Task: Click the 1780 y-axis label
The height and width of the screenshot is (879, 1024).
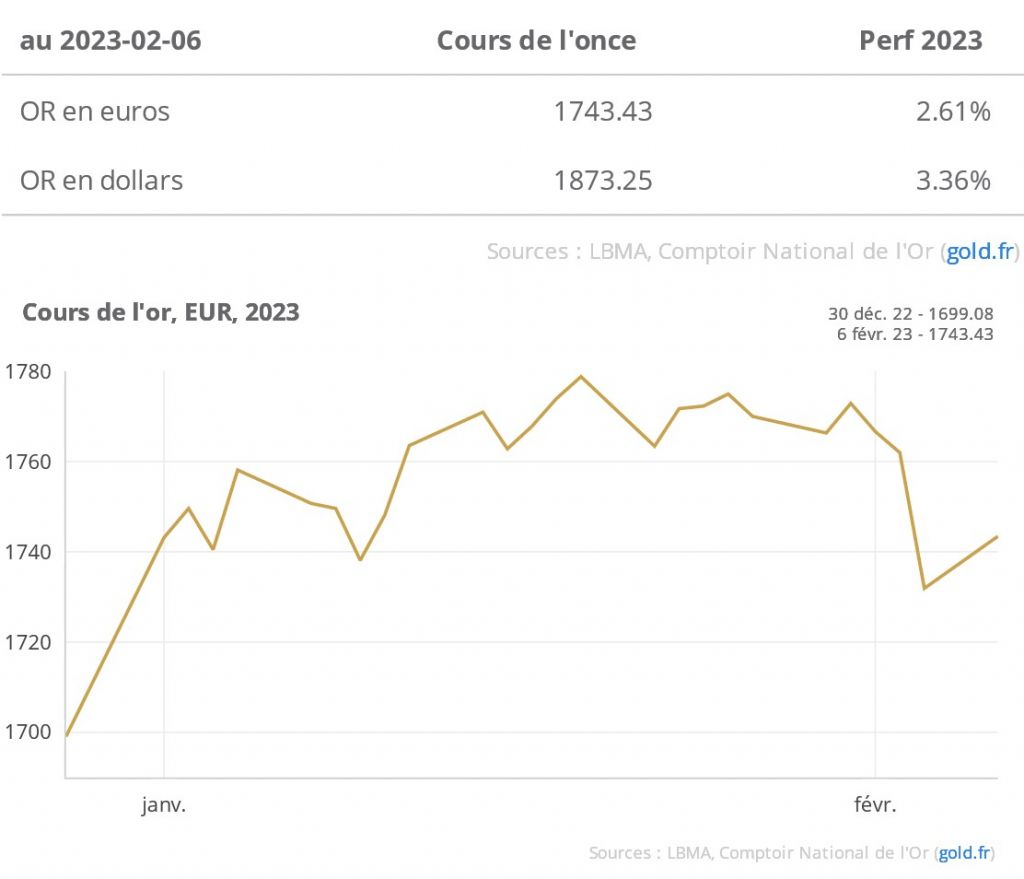Action: 30,372
